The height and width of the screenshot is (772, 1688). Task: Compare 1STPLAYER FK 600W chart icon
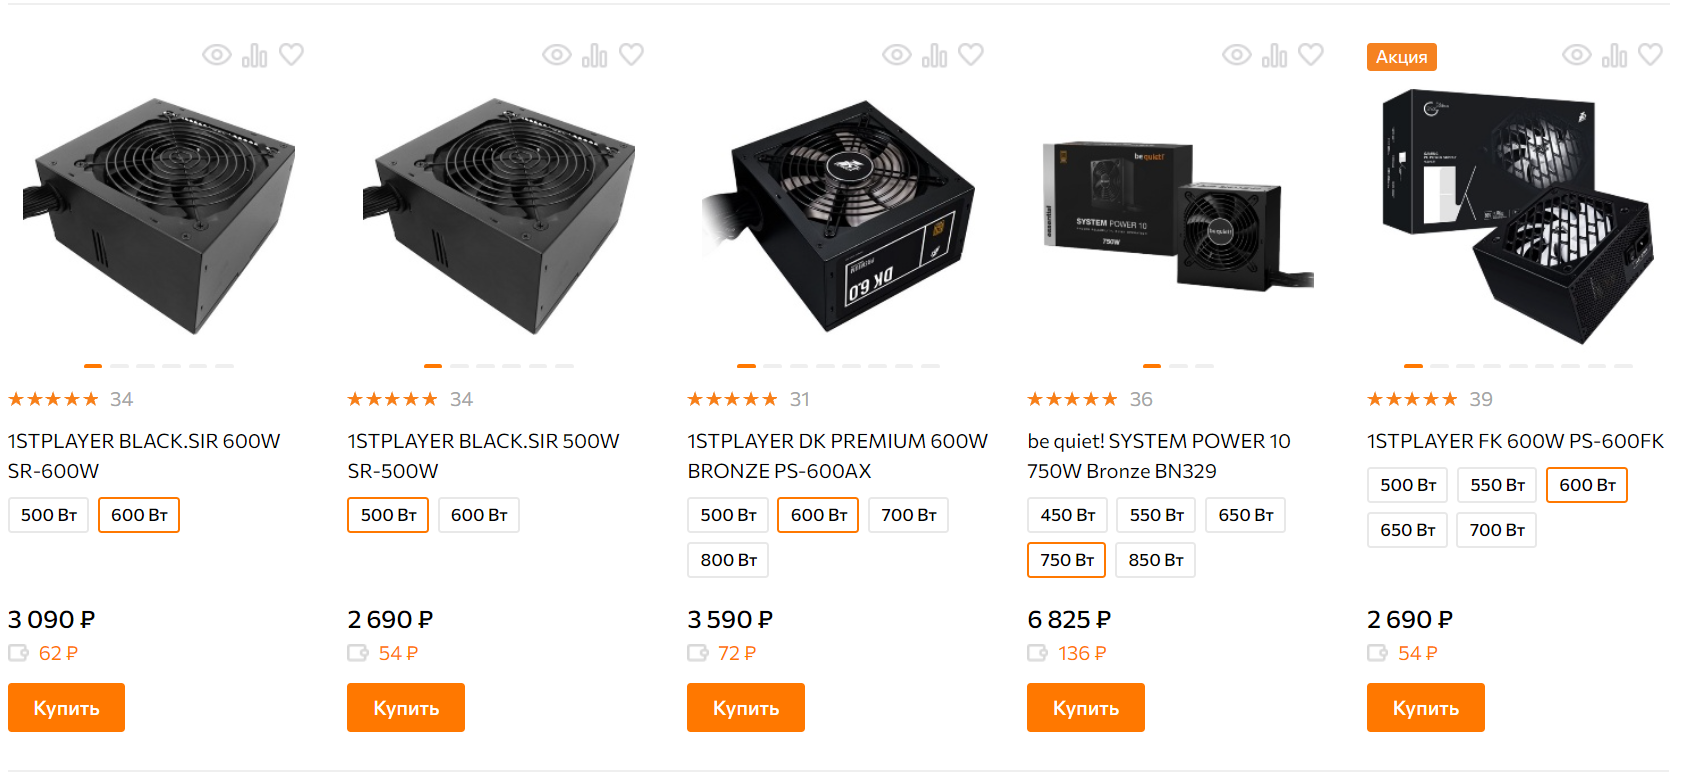(x=1614, y=55)
